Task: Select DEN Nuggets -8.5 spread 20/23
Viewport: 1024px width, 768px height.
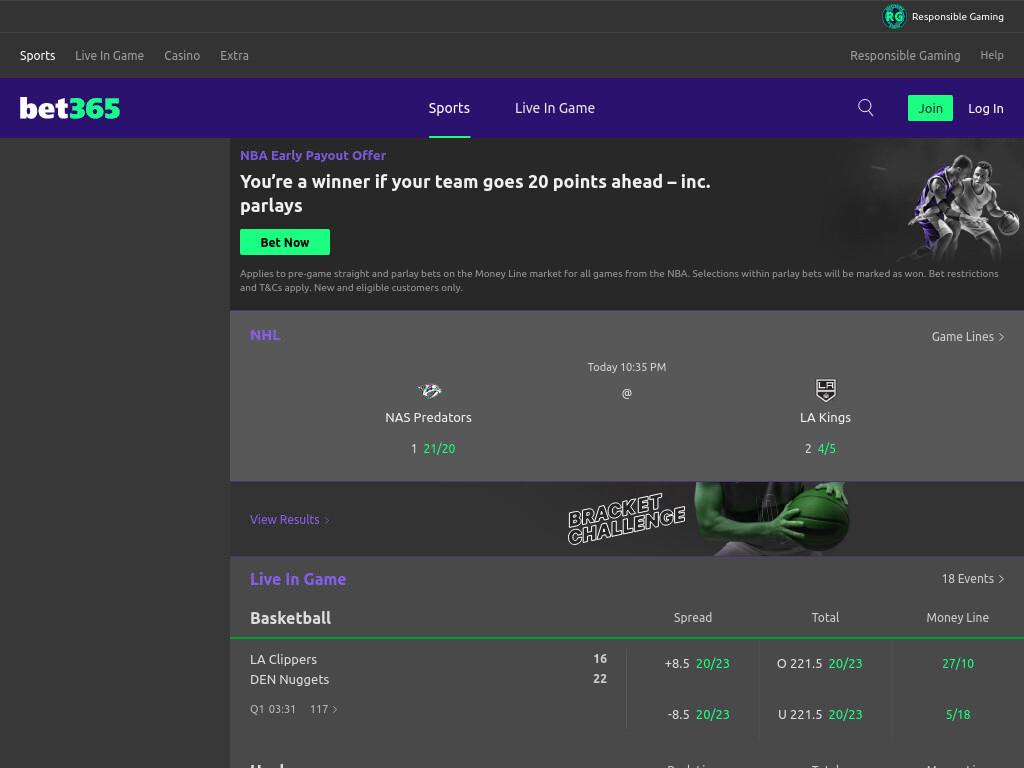Action: [x=698, y=714]
